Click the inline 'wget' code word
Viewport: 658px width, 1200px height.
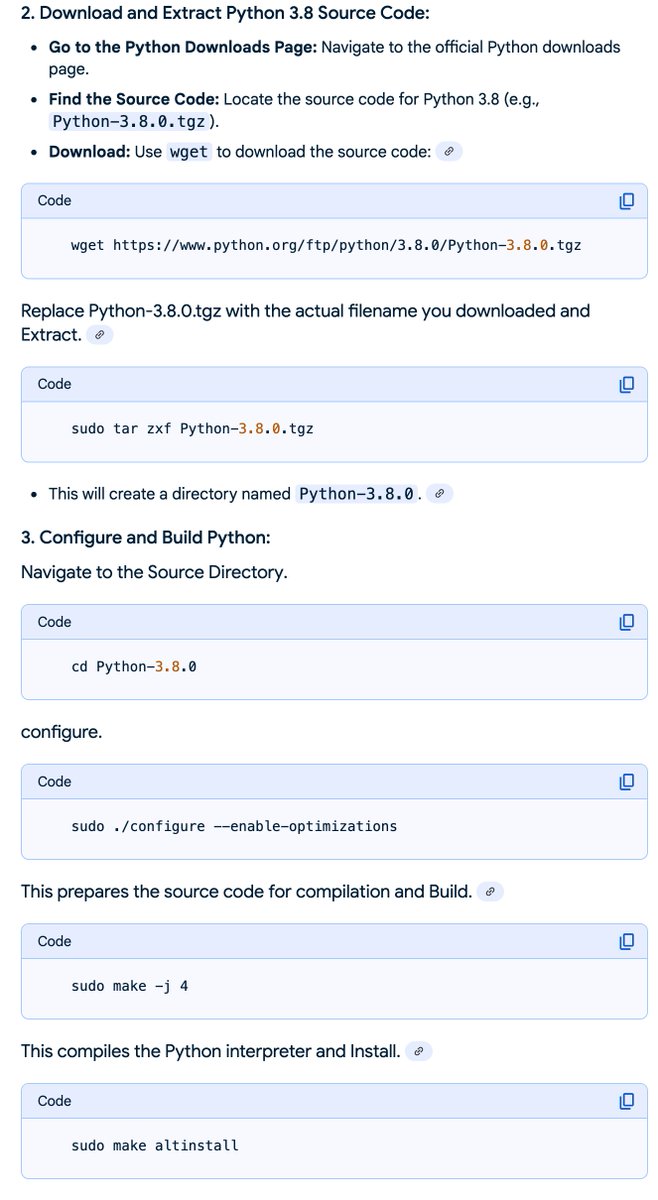click(189, 152)
